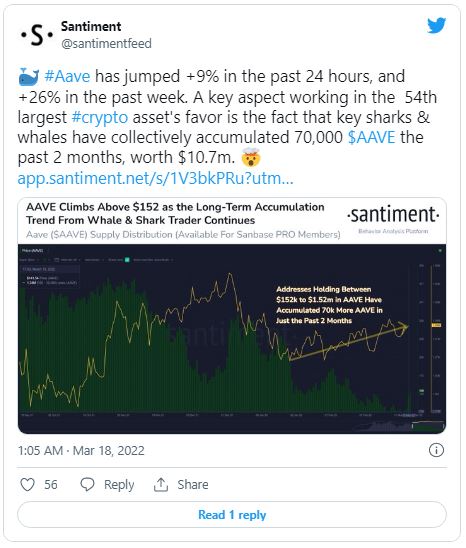Follow the app.santiment.net shortened link
The width and height of the screenshot is (466, 548).
tap(155, 178)
